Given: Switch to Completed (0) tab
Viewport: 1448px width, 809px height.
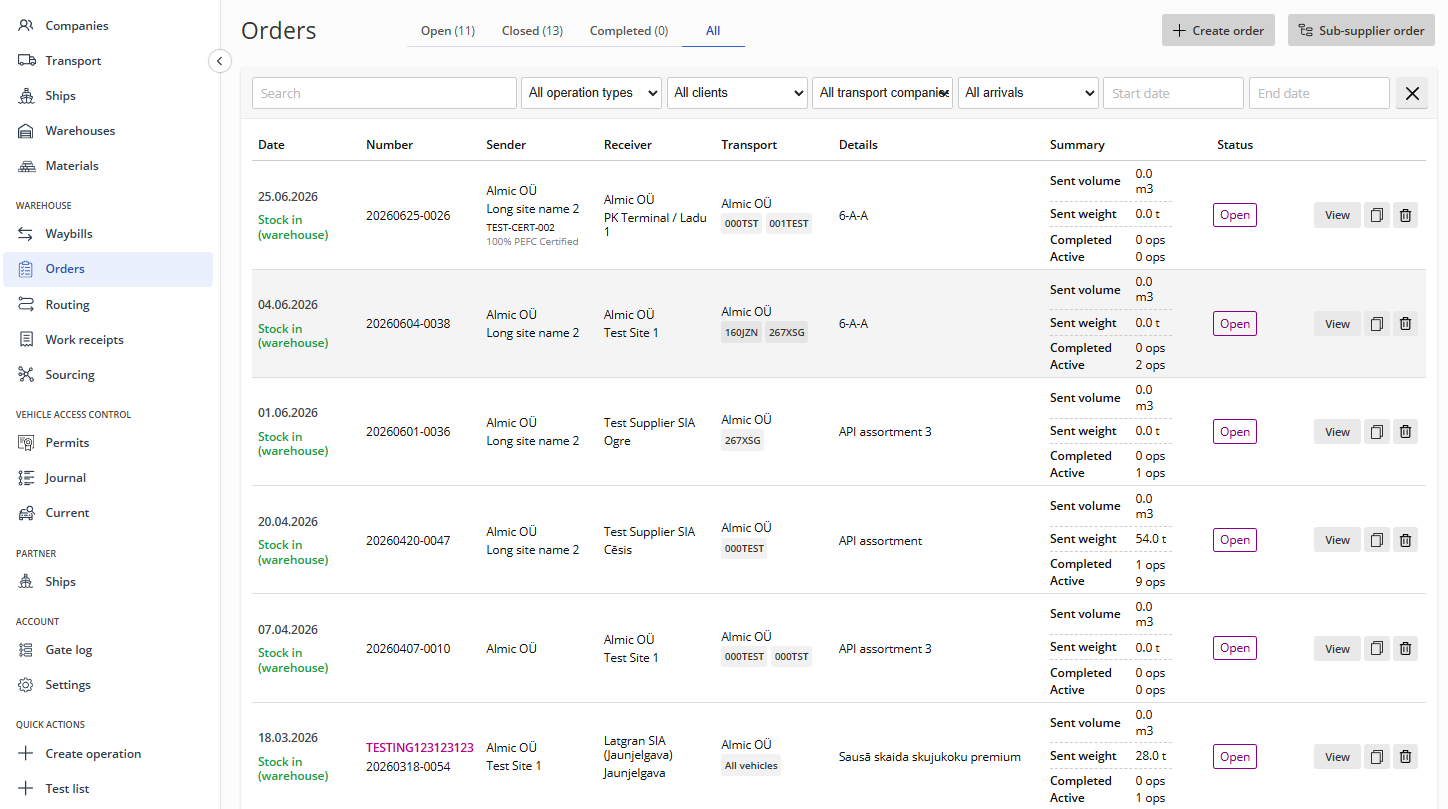Looking at the screenshot, I should point(629,31).
